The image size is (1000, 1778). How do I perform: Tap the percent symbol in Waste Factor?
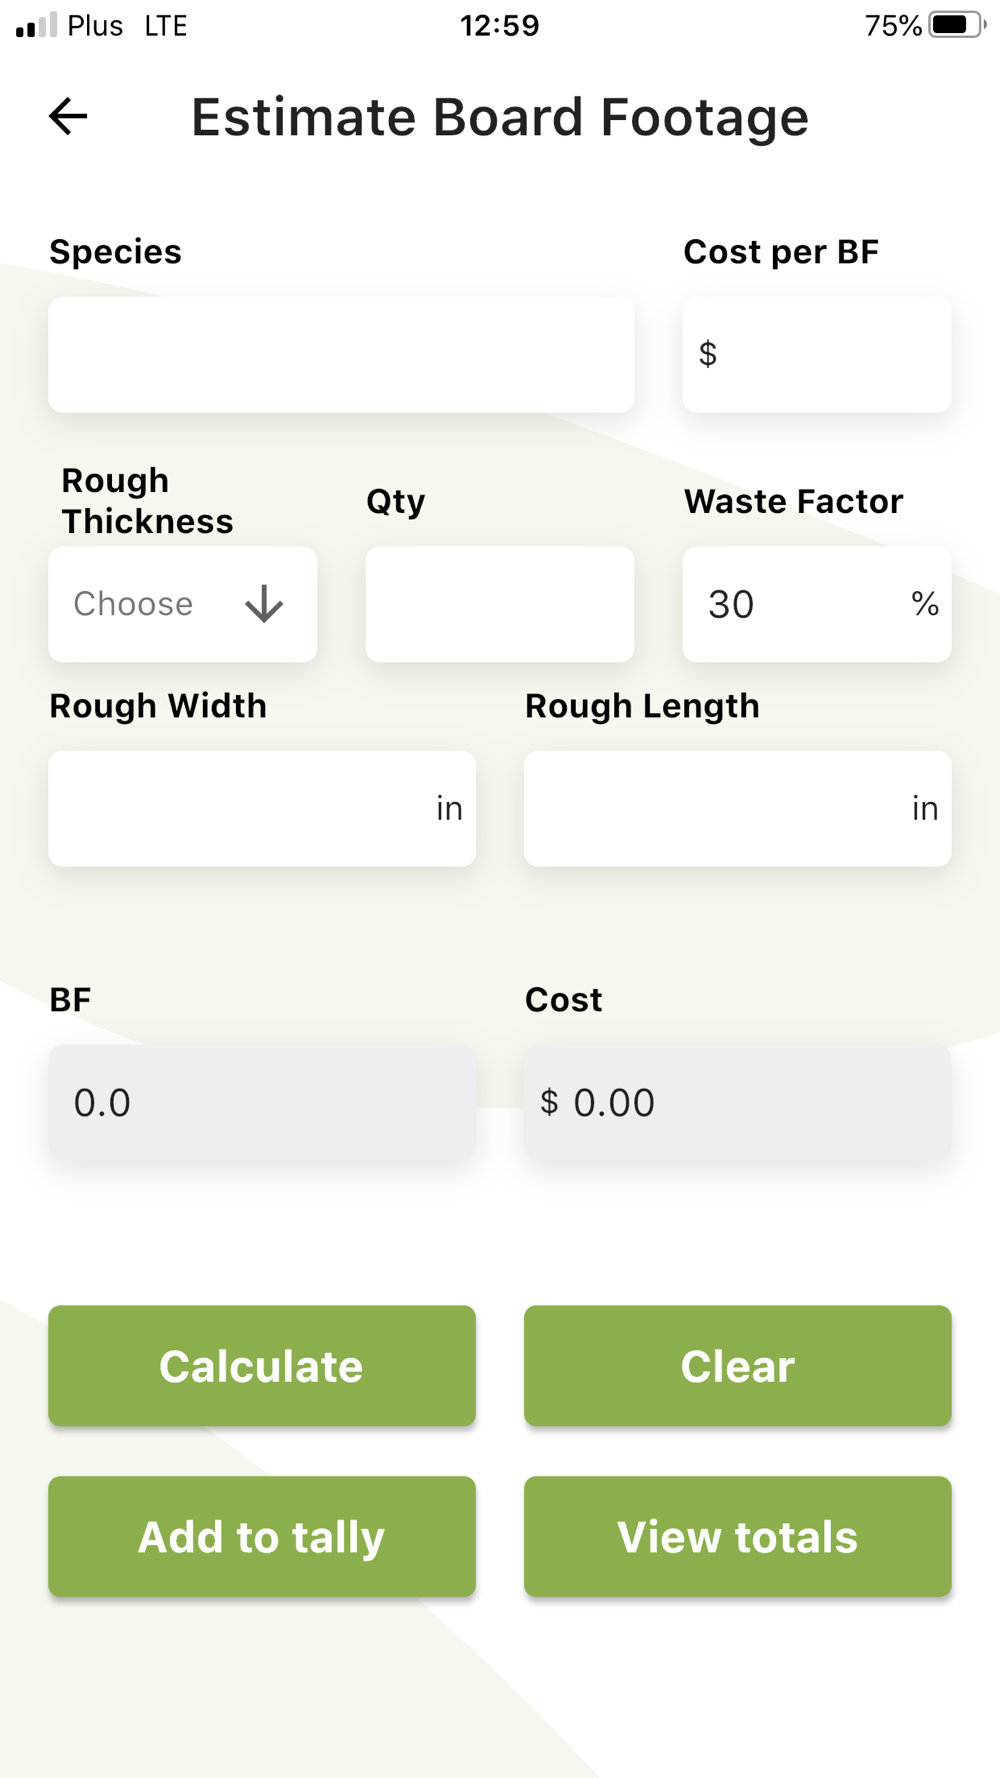pos(925,604)
